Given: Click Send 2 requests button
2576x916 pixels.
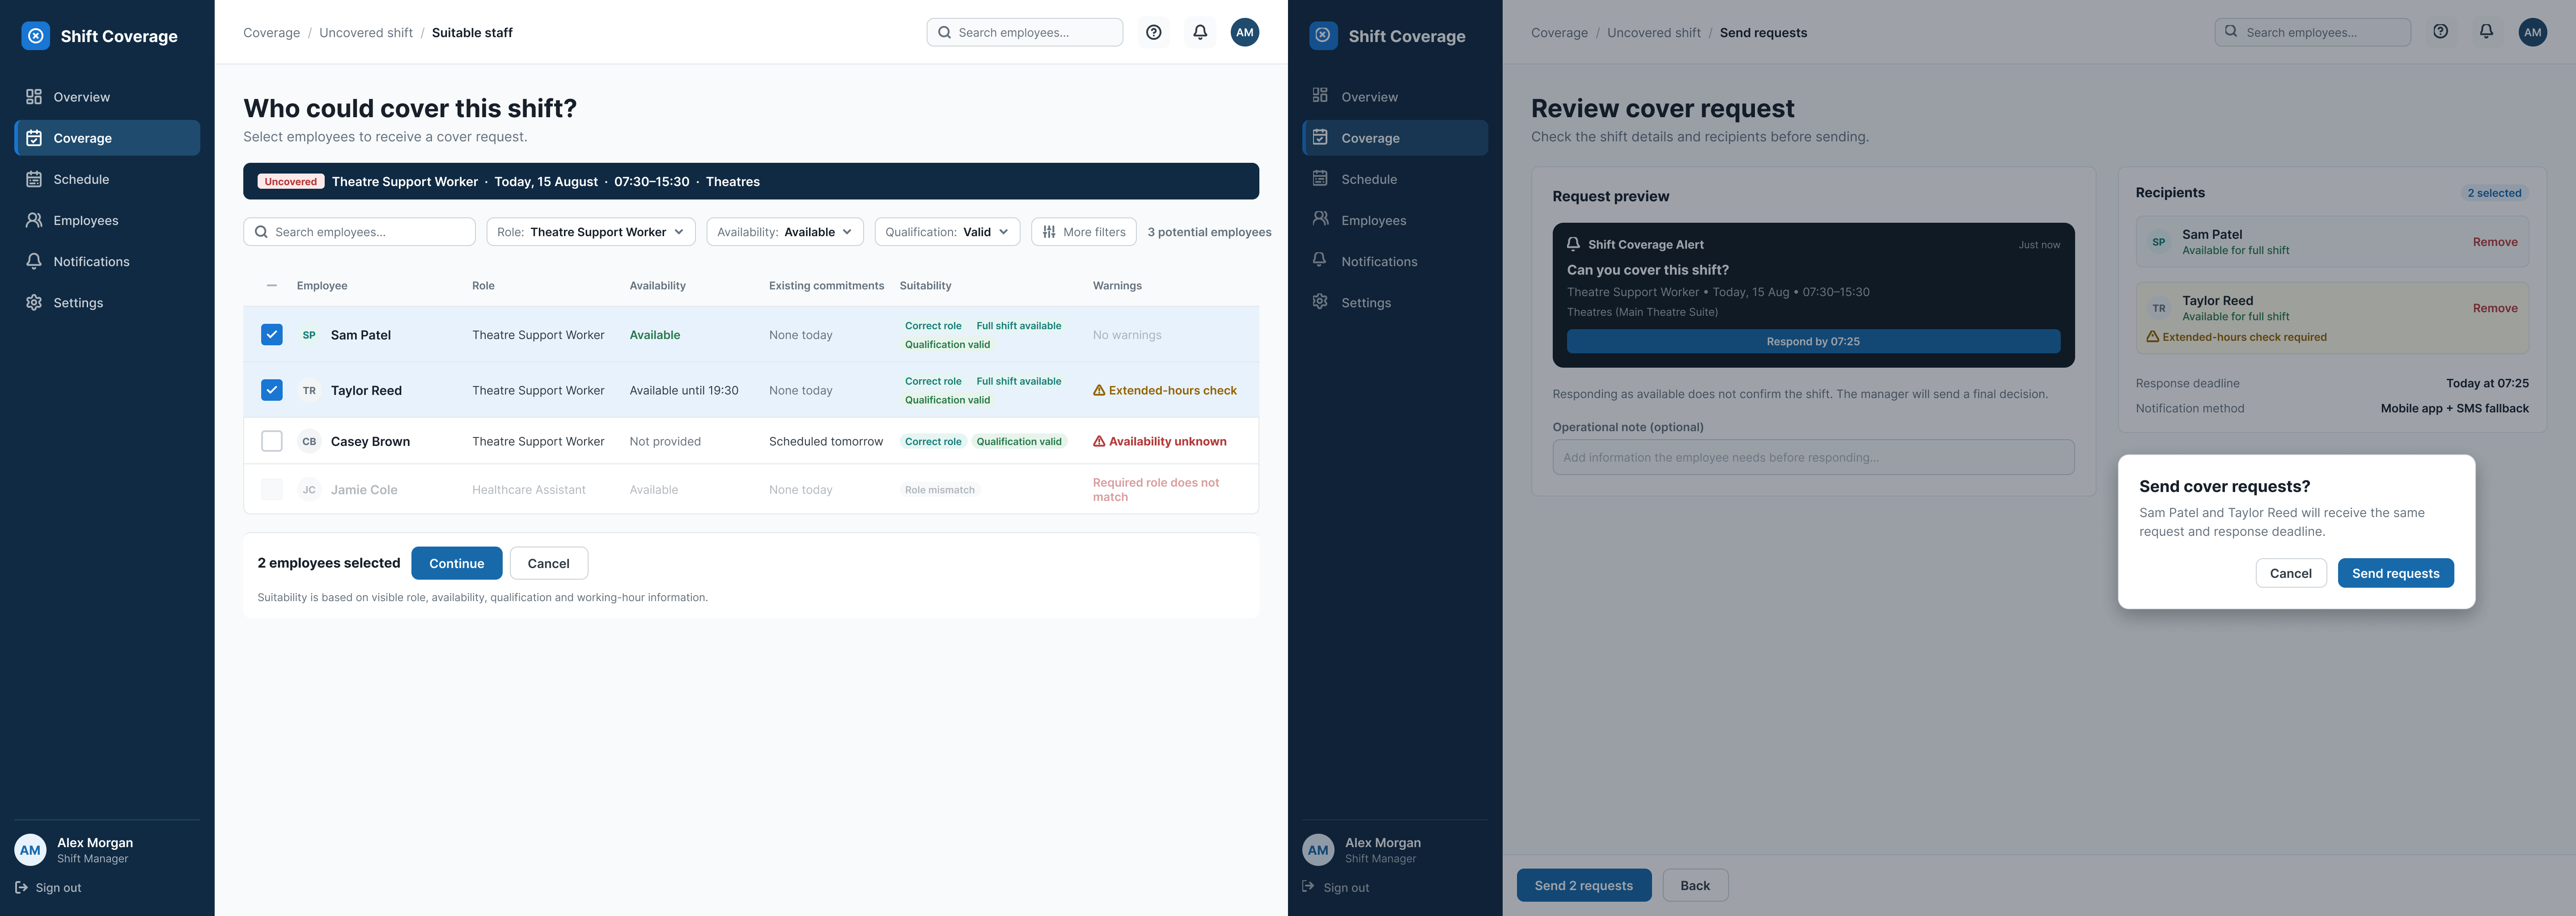Looking at the screenshot, I should point(1584,885).
